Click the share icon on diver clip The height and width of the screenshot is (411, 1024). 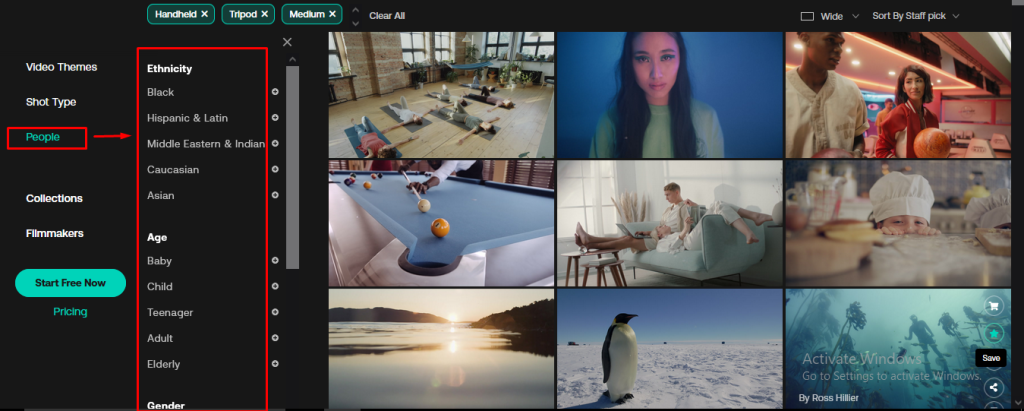pos(993,387)
